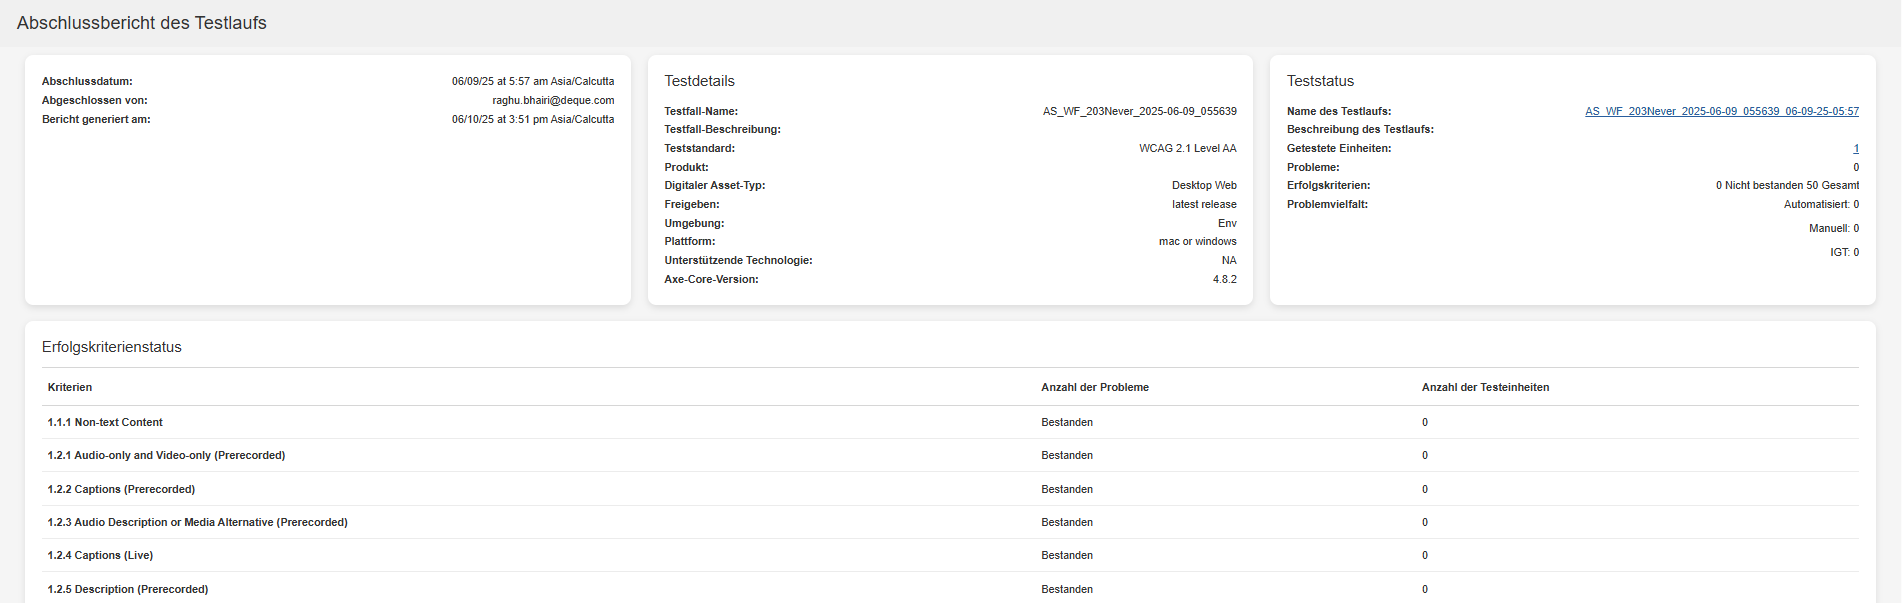Select the 1.2.4 Captions (Live) criterion

[x=100, y=555]
